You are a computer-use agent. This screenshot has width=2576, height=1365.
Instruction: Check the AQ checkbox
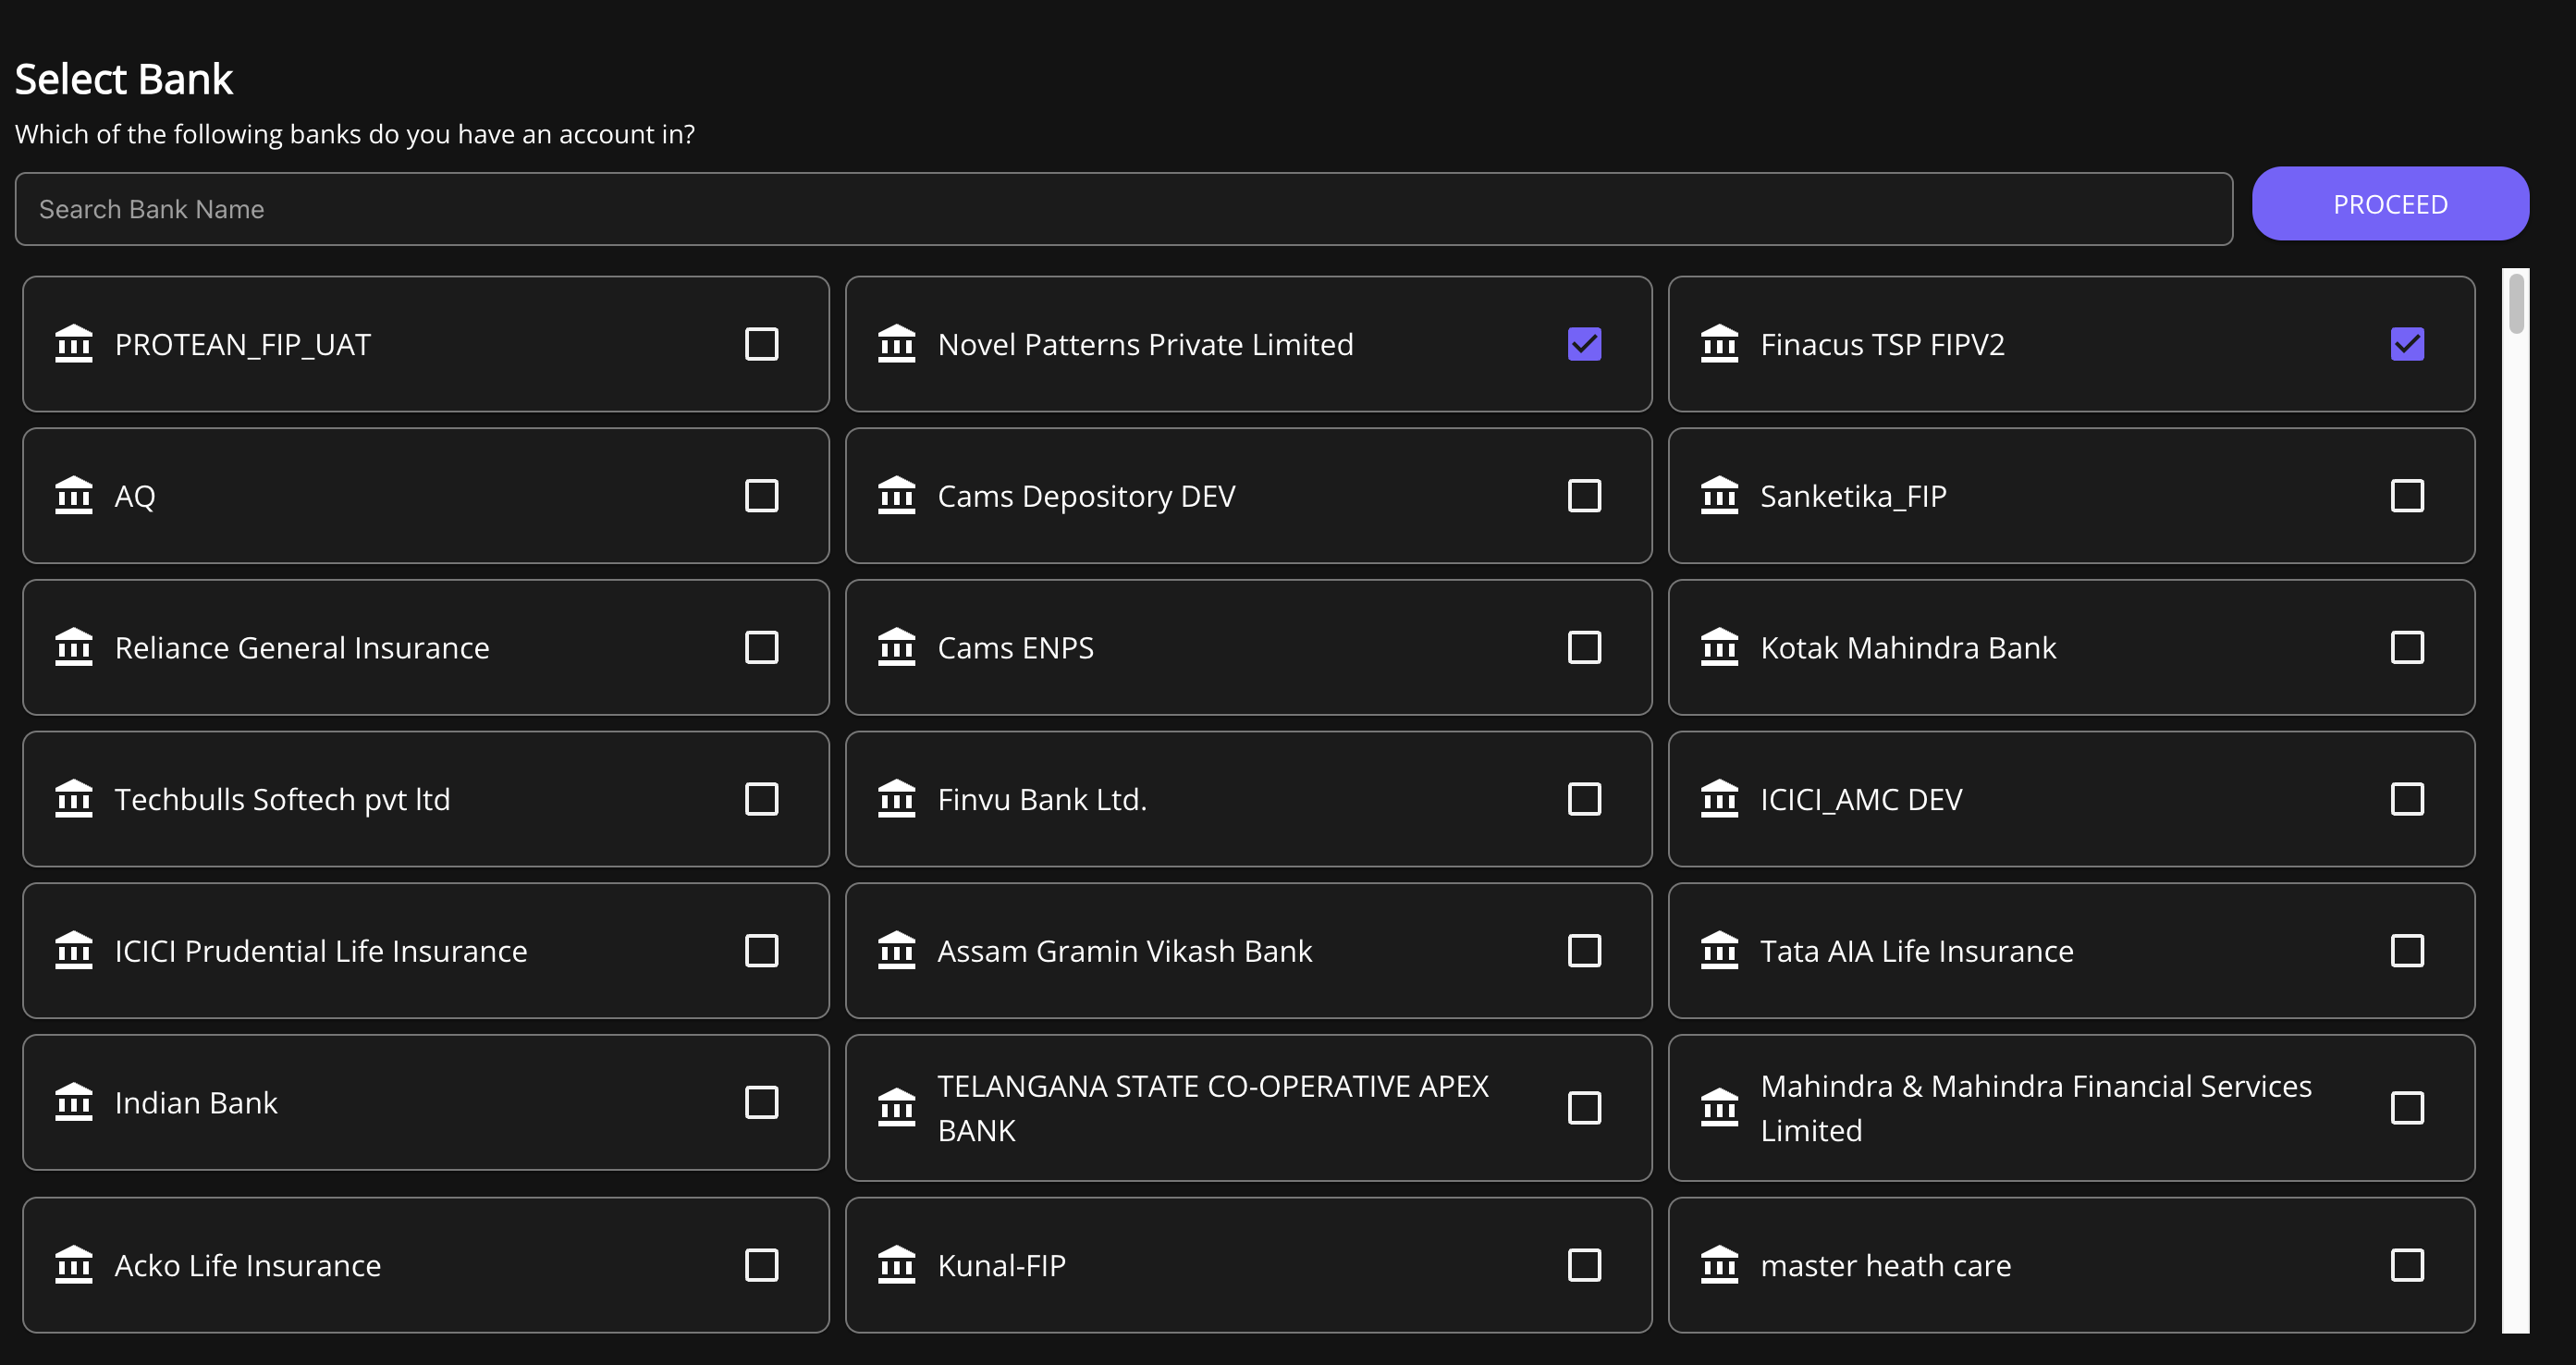click(762, 496)
